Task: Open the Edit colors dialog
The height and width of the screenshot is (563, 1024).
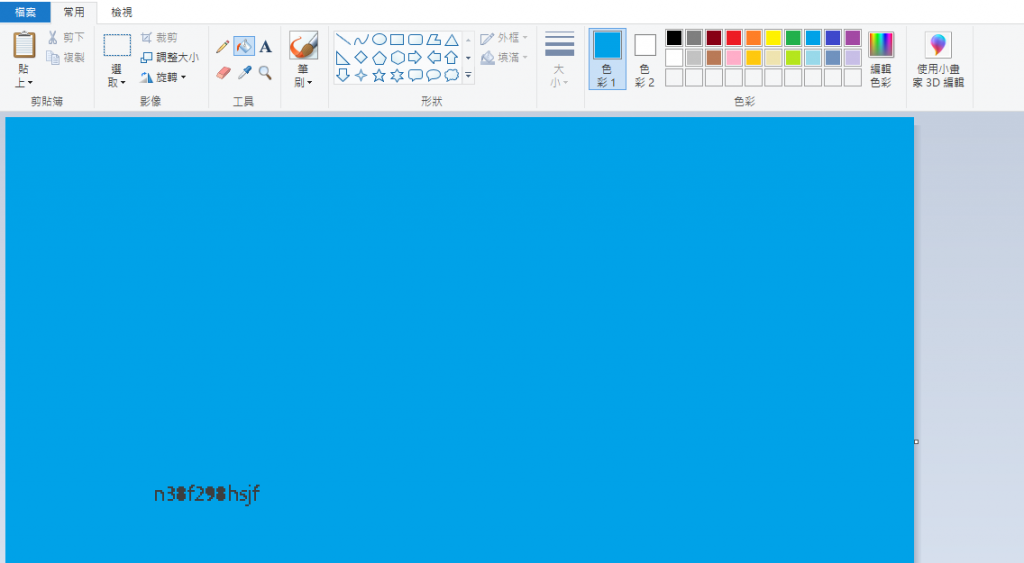Action: coord(880,59)
